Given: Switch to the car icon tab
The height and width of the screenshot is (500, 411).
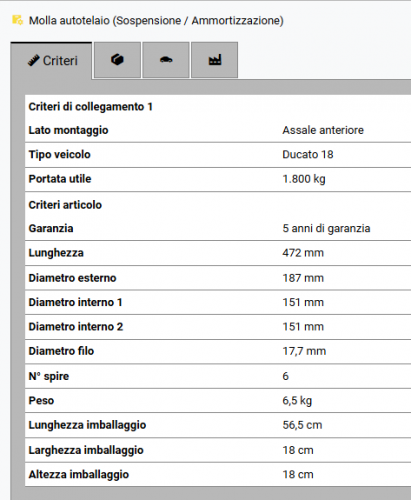Looking at the screenshot, I should tap(166, 60).
